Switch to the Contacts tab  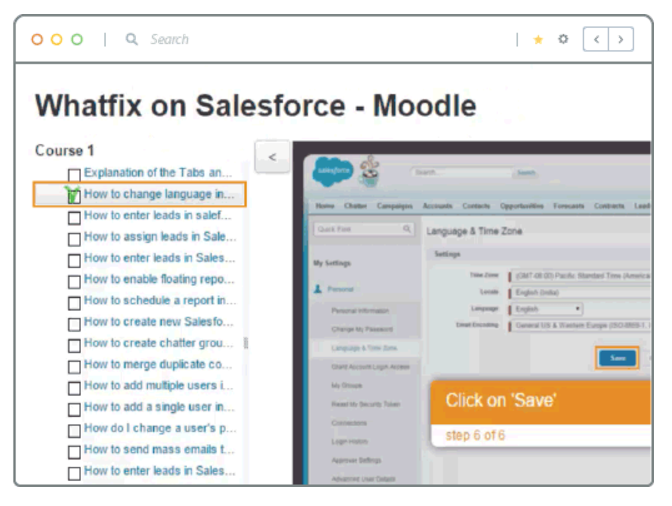[x=476, y=206]
